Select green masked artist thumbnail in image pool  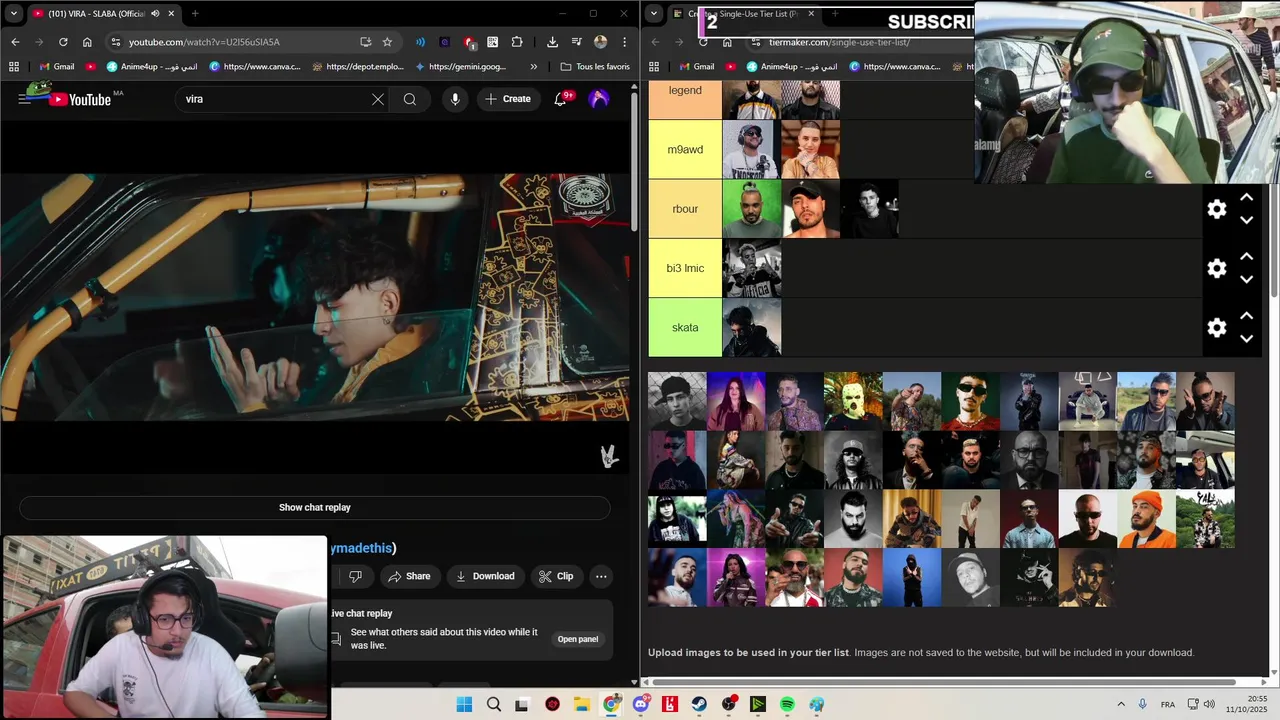853,401
